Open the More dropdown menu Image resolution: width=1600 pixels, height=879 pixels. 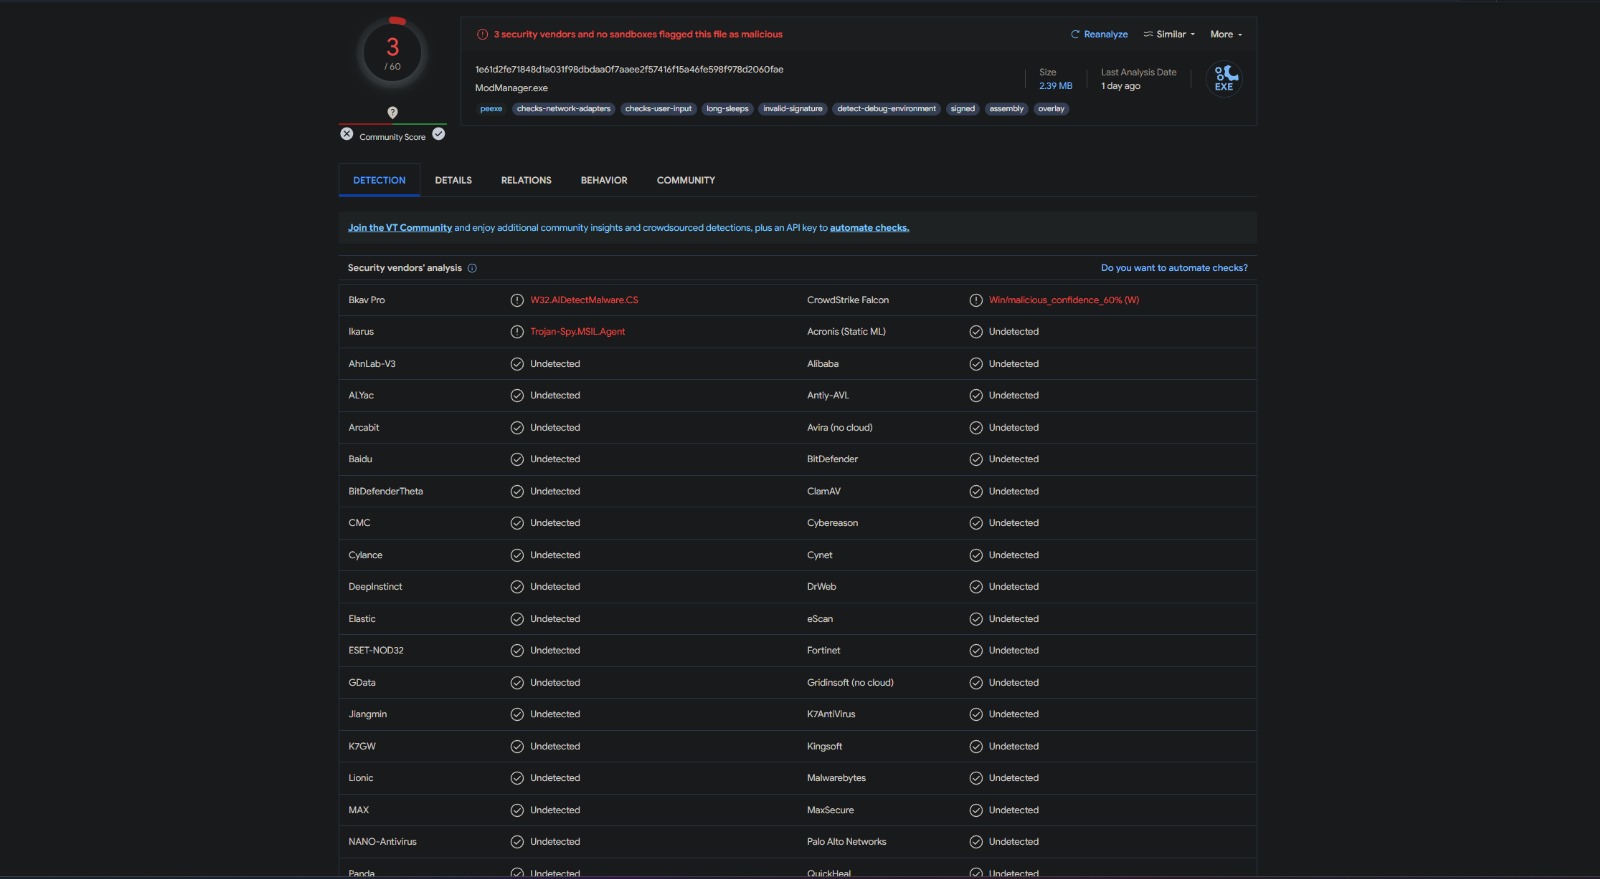[1226, 34]
